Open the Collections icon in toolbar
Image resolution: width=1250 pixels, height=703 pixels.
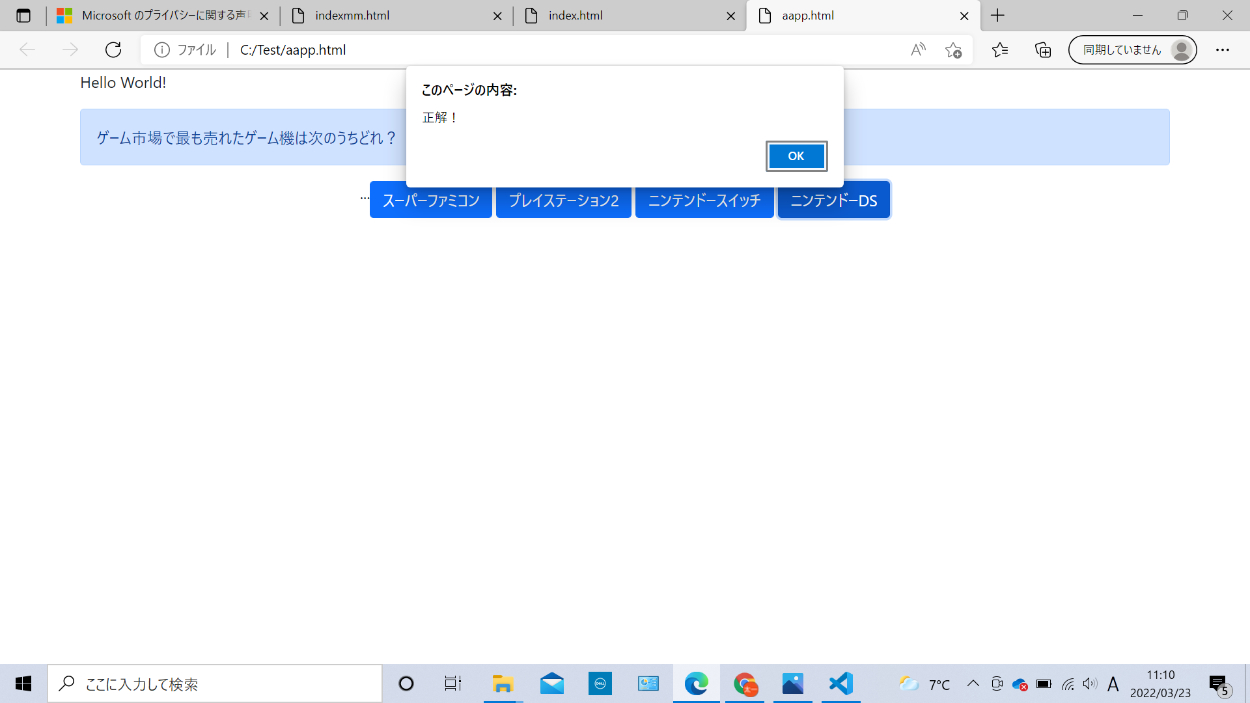pyautogui.click(x=1043, y=50)
